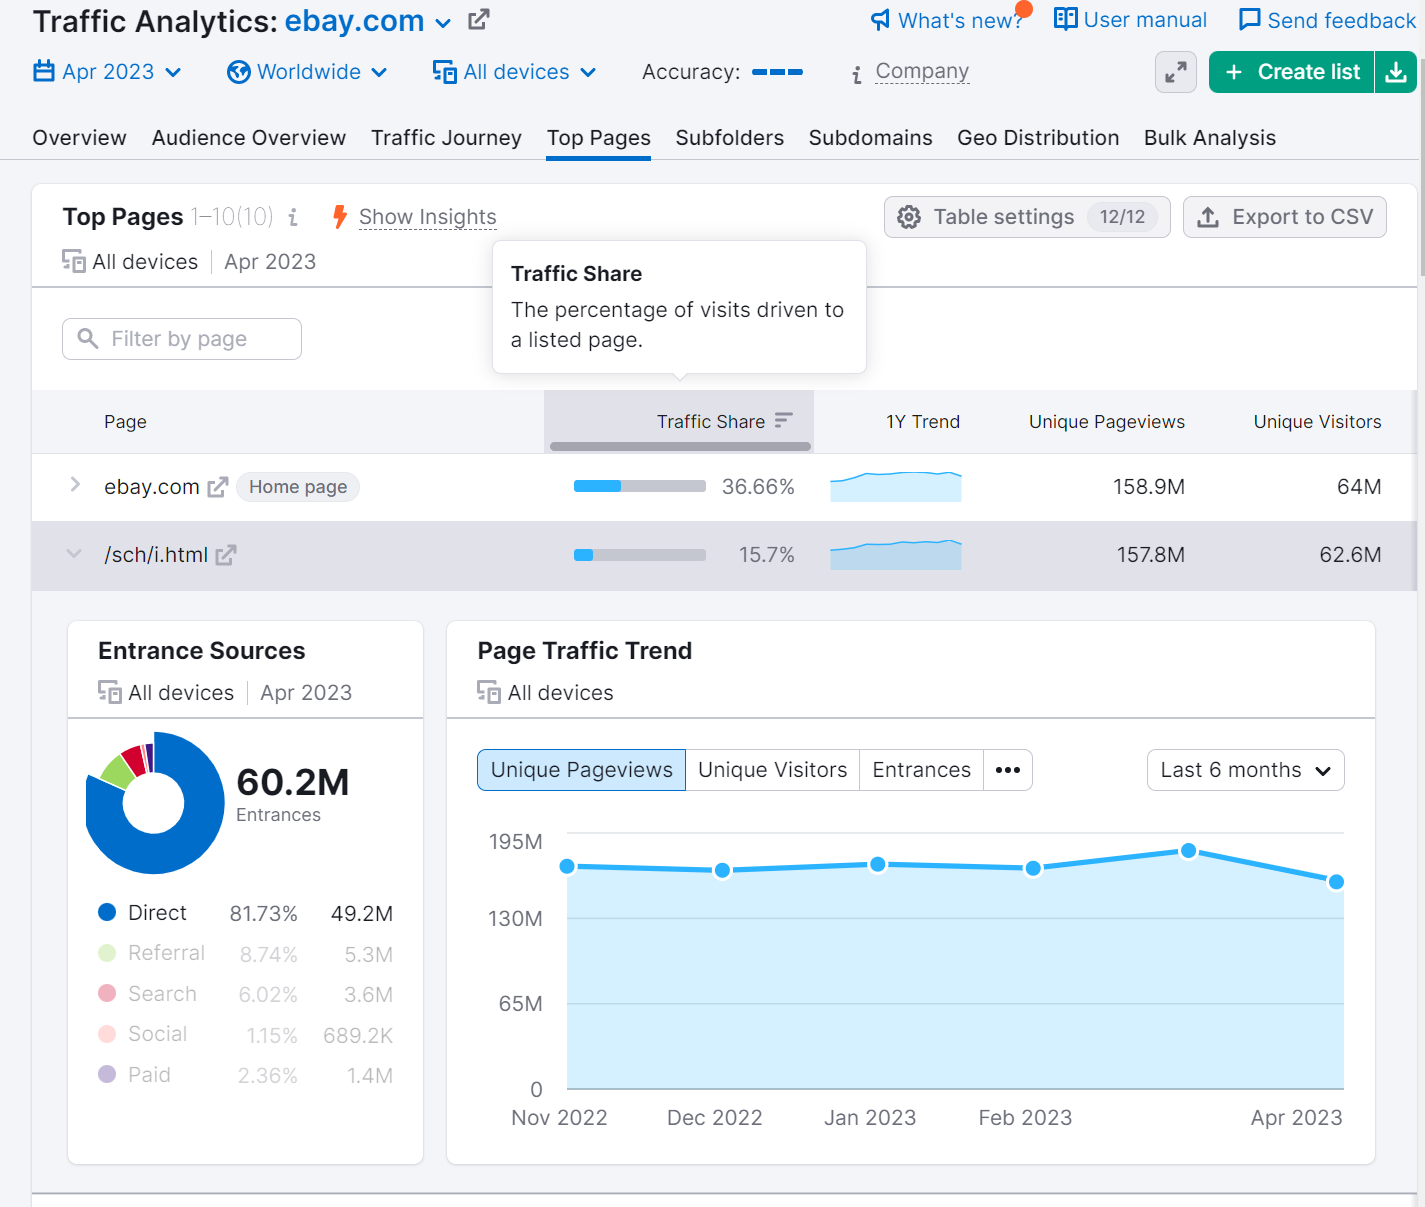Open the Apr 2023 date dropdown
The width and height of the screenshot is (1425, 1207).
(x=108, y=72)
